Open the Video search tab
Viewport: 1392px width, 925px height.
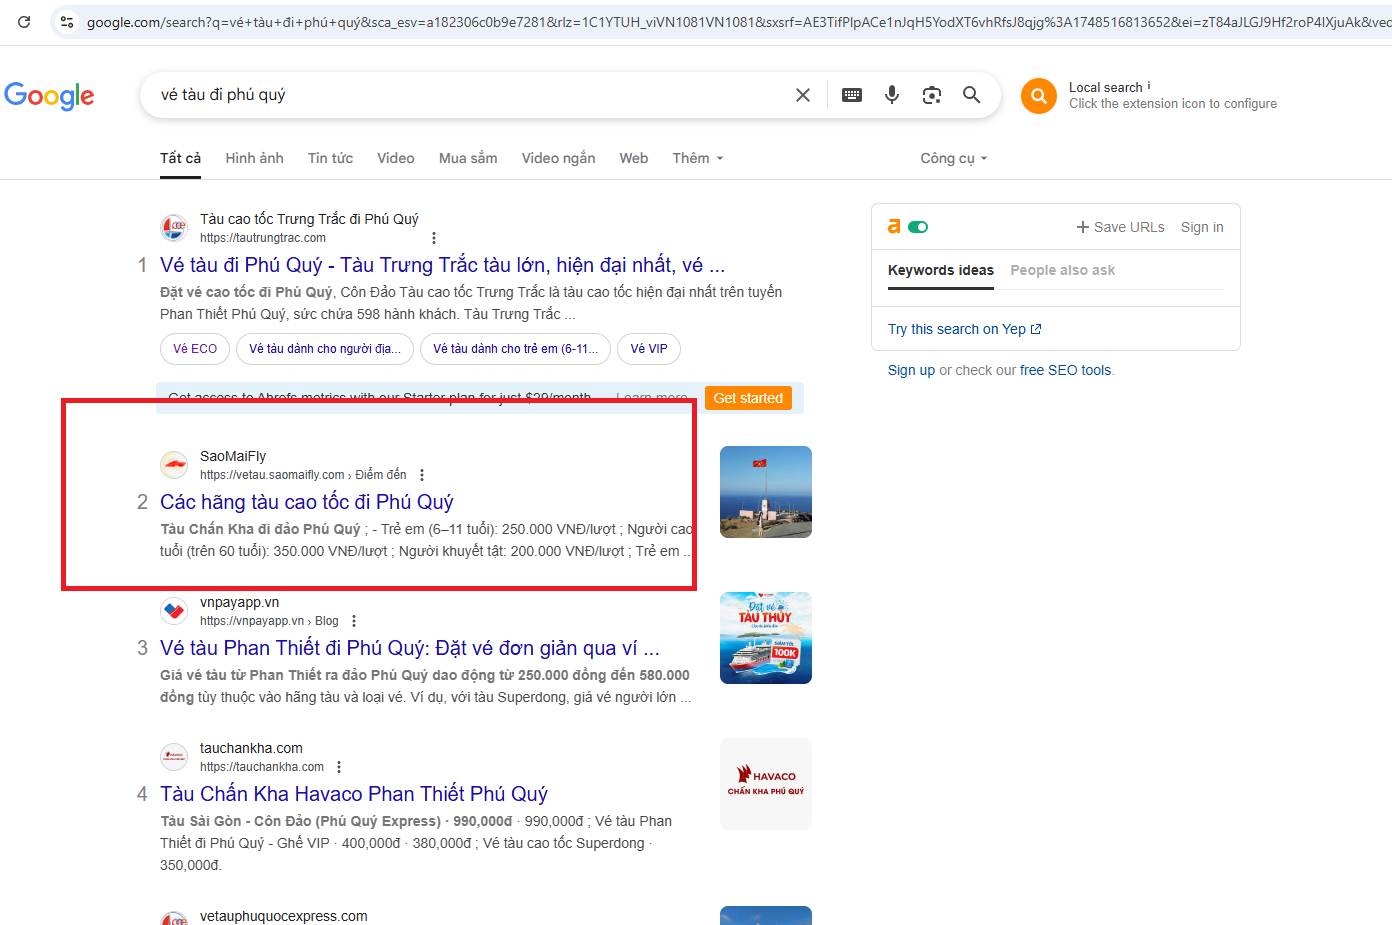click(396, 158)
